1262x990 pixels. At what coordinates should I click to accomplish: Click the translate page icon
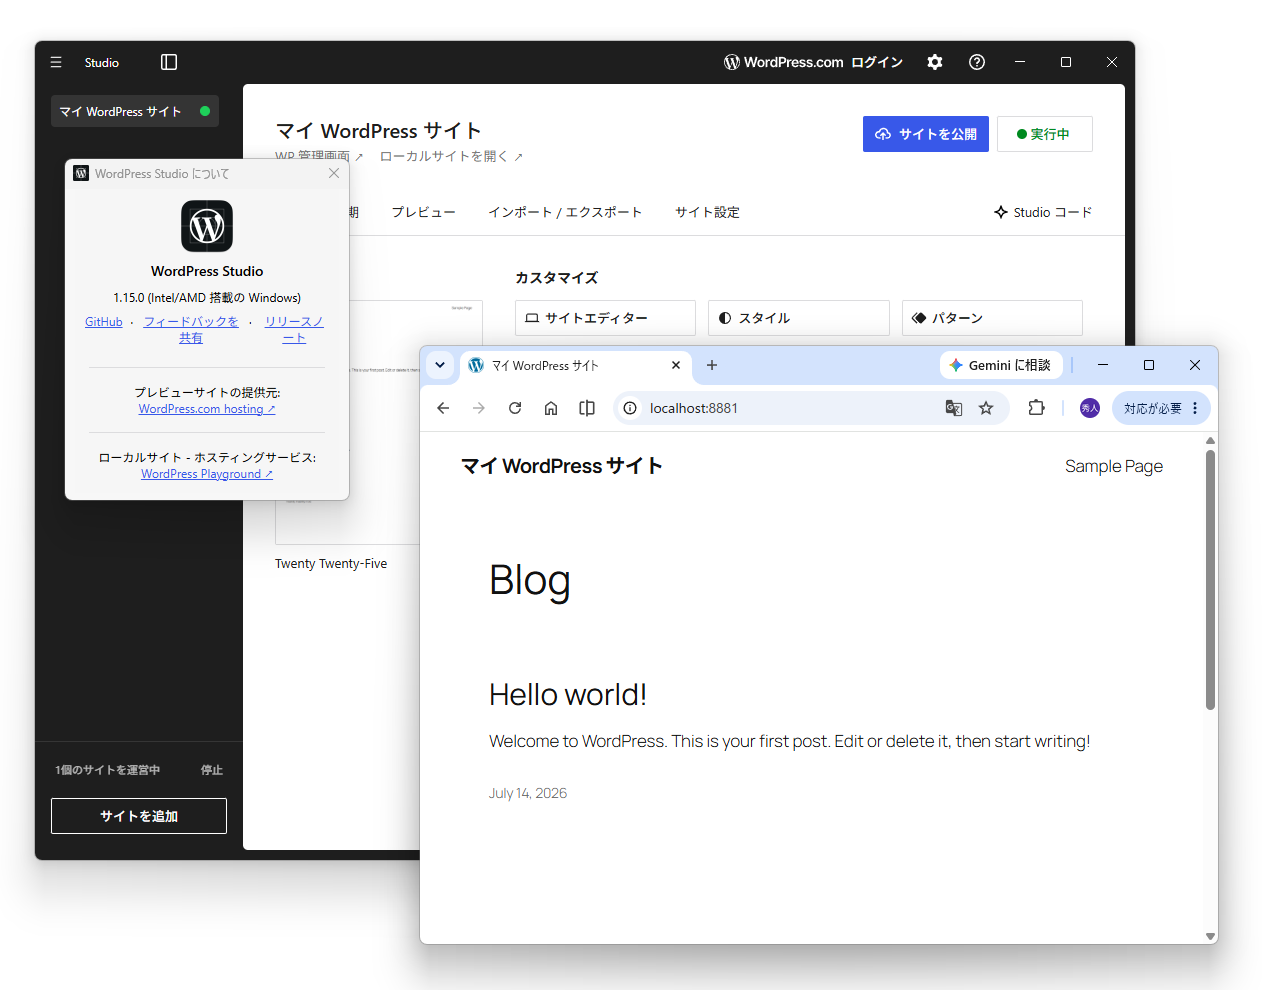point(954,408)
